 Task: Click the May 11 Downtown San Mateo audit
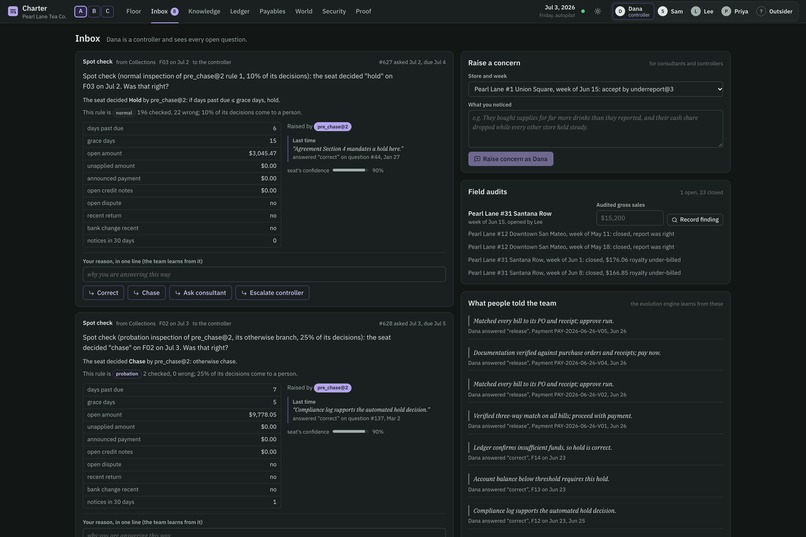[571, 234]
